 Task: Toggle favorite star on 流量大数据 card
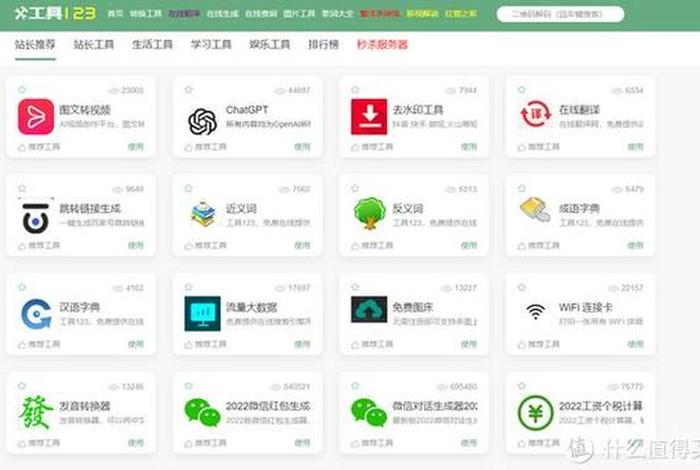(x=188, y=287)
